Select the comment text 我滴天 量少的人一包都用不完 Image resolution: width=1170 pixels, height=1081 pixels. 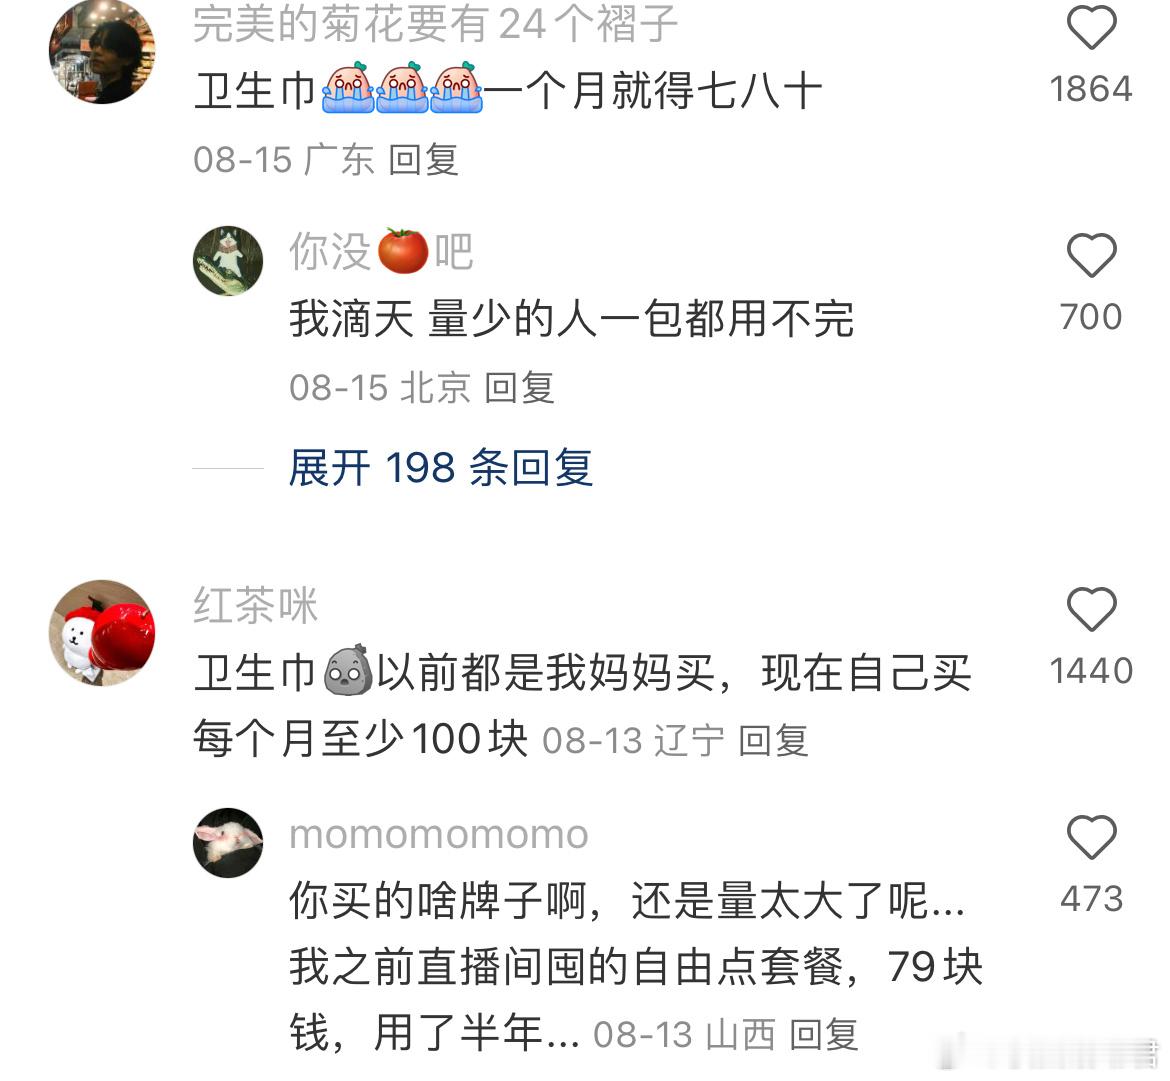click(572, 319)
